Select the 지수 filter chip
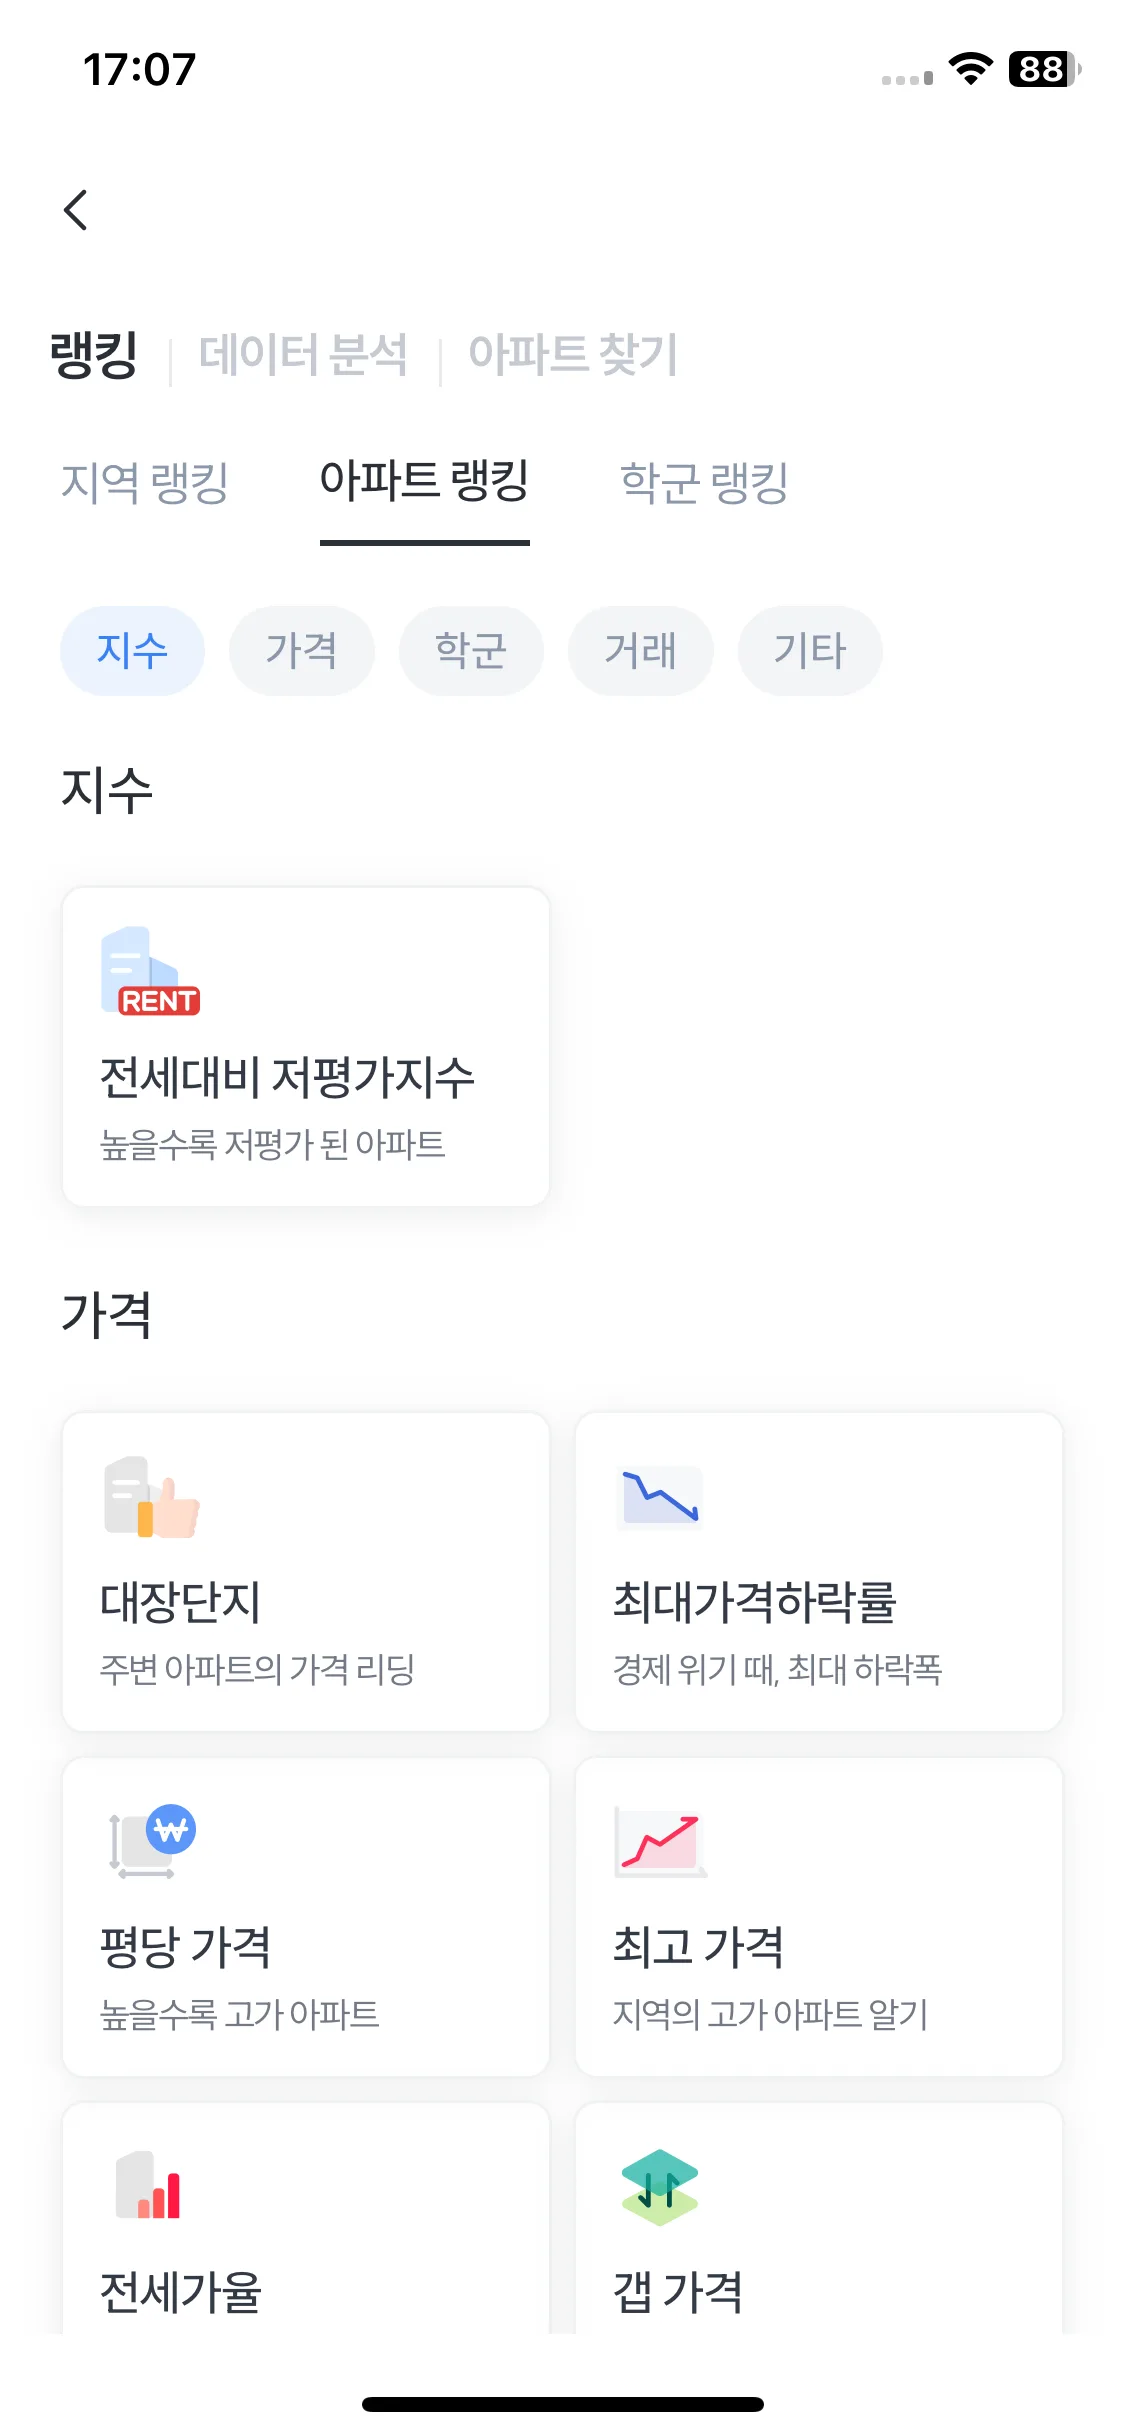This screenshot has width=1125, height=2436. coord(132,651)
